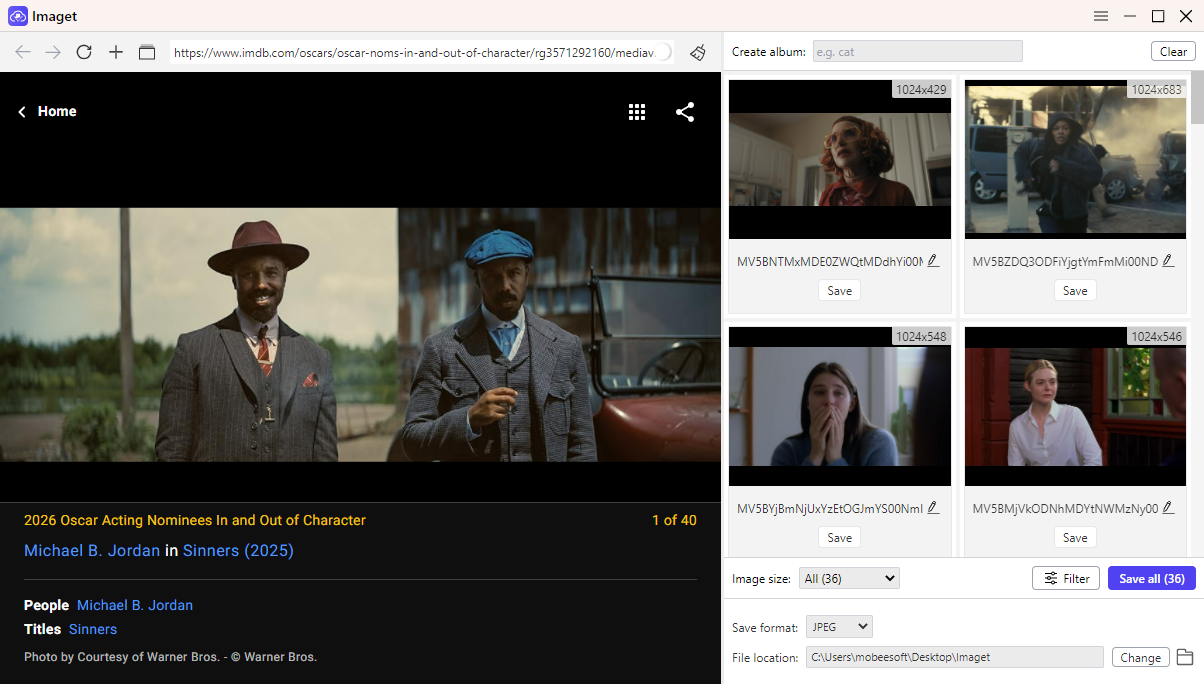Open the folder icon beside the Change button

[1184, 657]
